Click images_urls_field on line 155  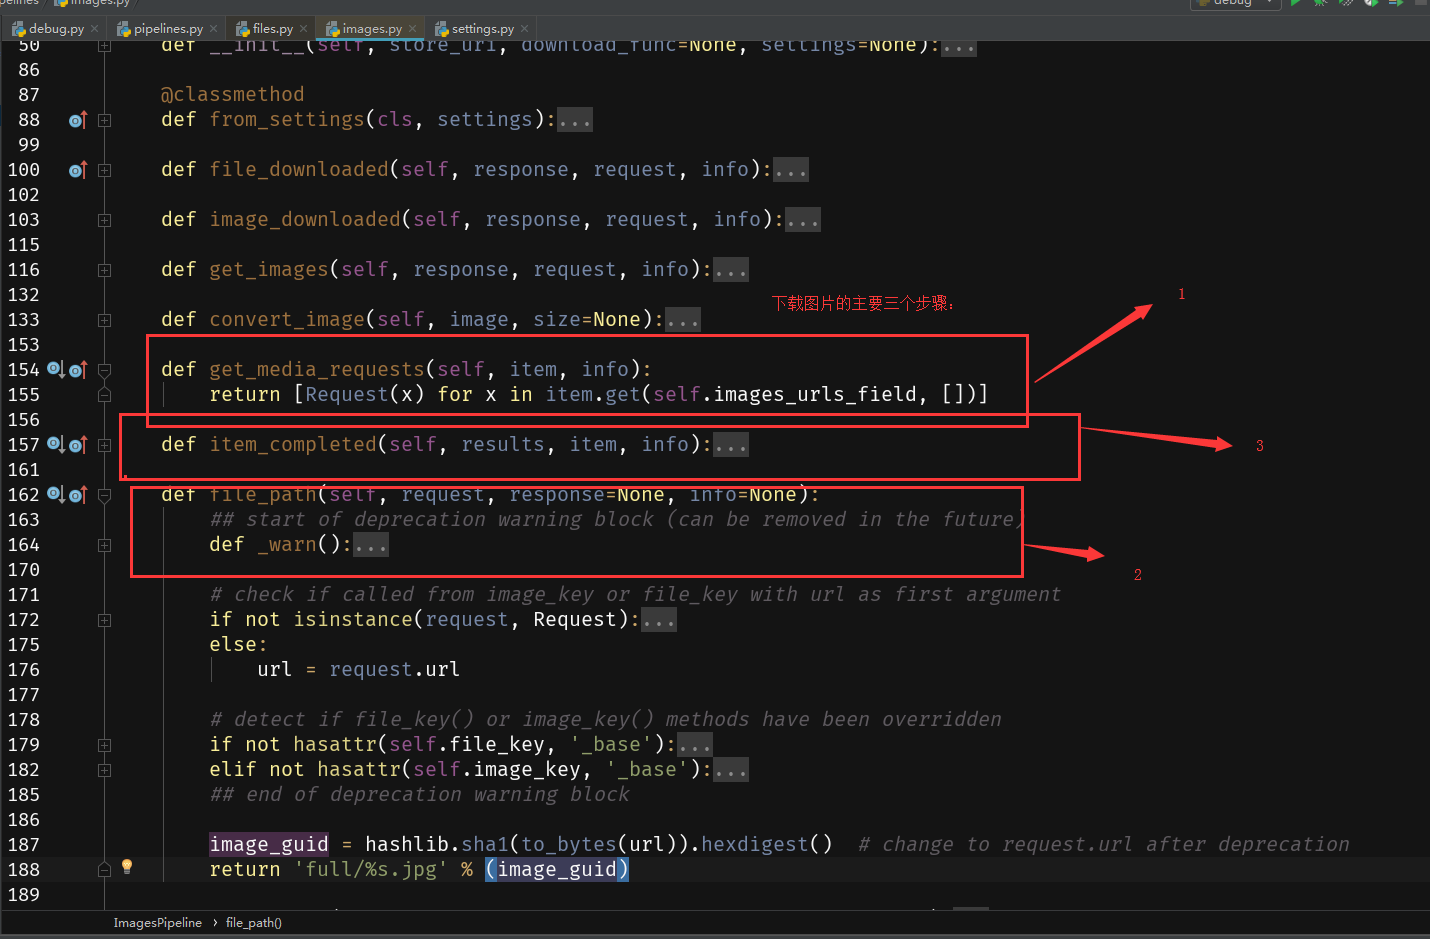coord(815,395)
